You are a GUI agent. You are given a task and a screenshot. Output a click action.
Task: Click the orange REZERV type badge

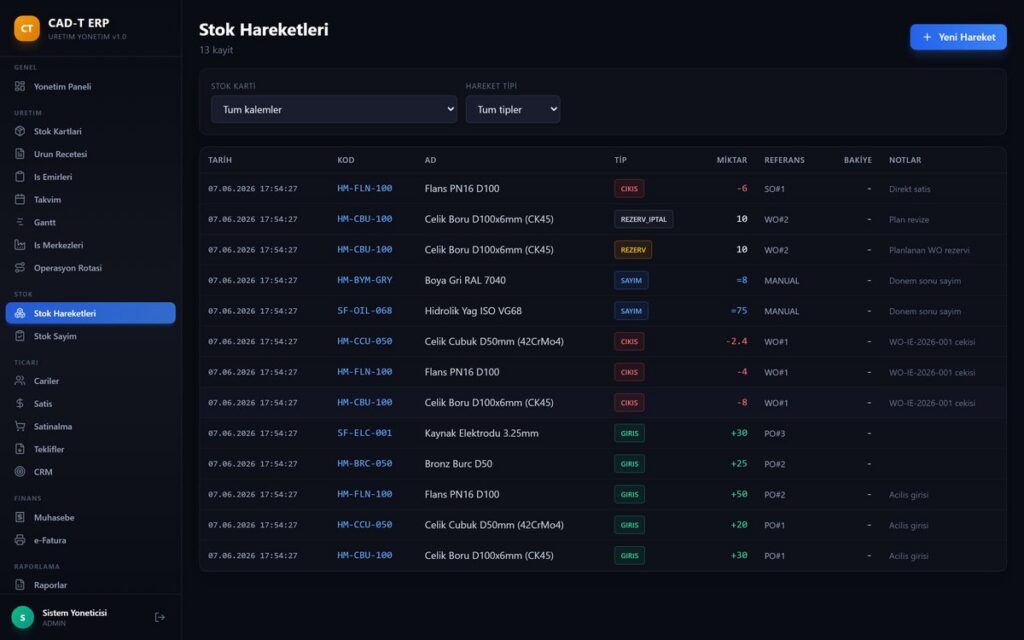pyautogui.click(x=633, y=250)
